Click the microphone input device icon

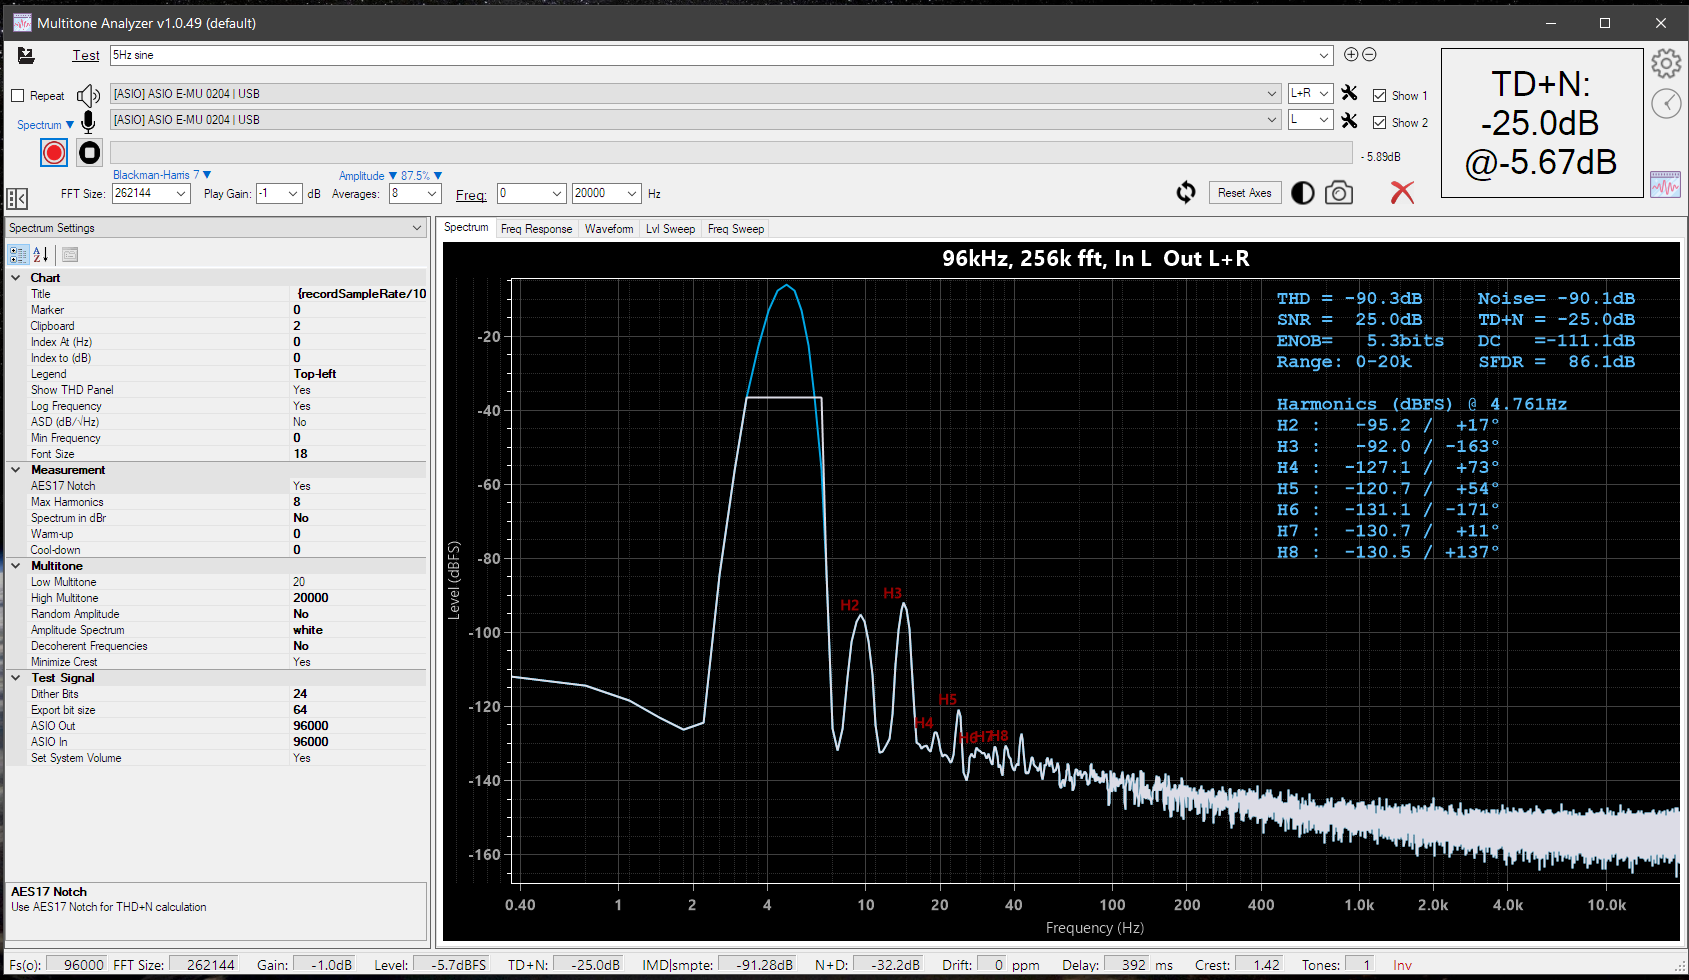pyautogui.click(x=88, y=122)
